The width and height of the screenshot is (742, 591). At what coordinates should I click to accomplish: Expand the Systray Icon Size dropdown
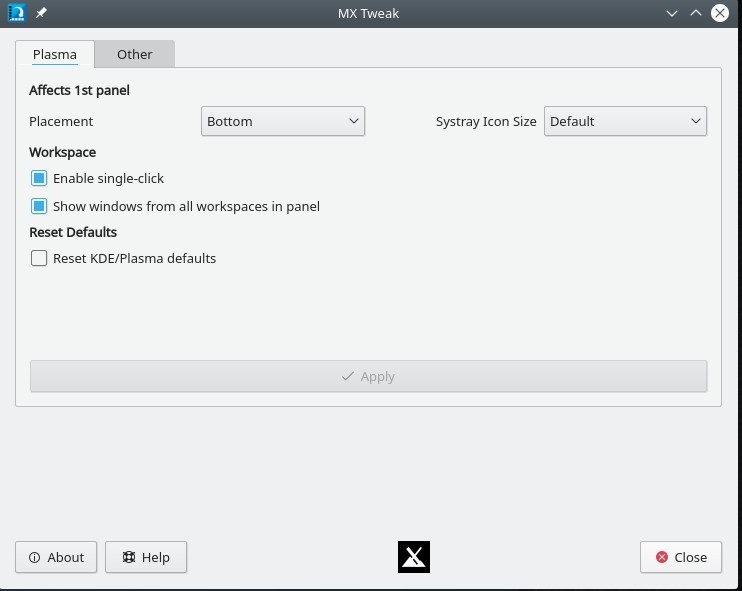(625, 121)
